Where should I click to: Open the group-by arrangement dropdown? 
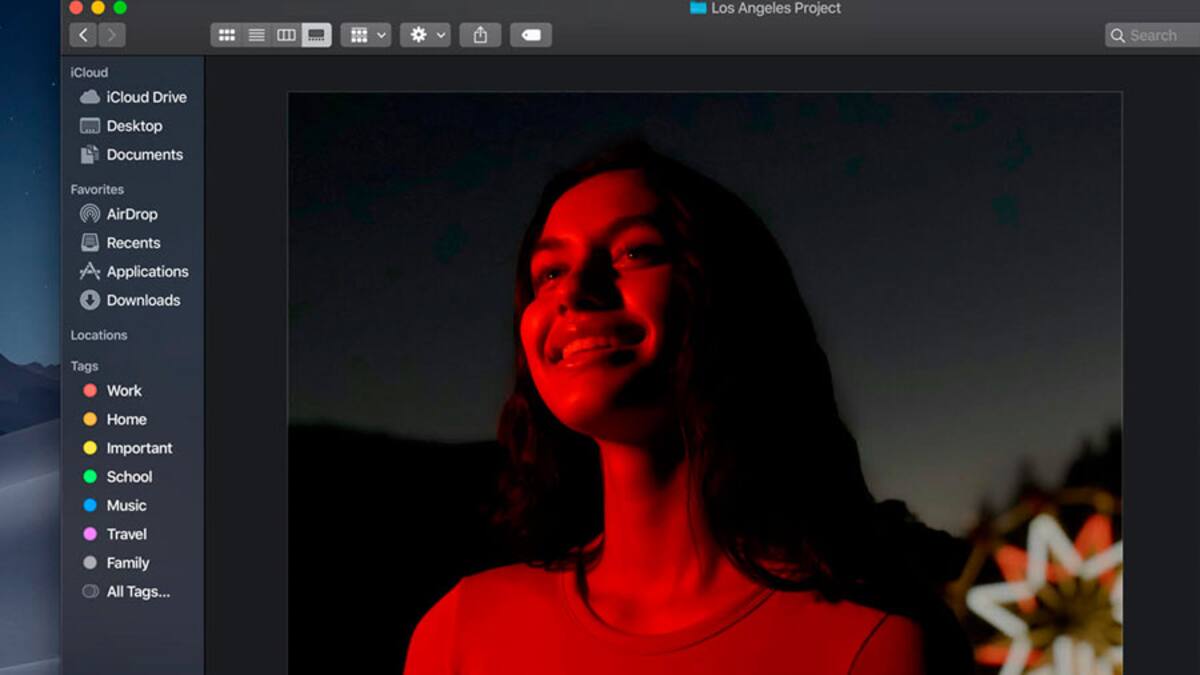tap(365, 35)
